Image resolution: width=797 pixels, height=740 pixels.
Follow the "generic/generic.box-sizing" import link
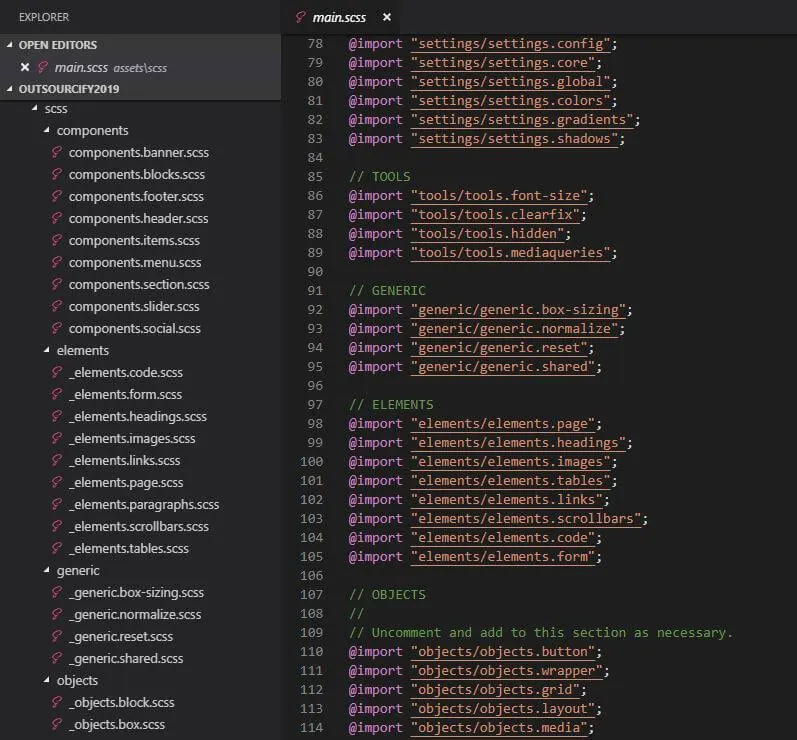point(518,310)
